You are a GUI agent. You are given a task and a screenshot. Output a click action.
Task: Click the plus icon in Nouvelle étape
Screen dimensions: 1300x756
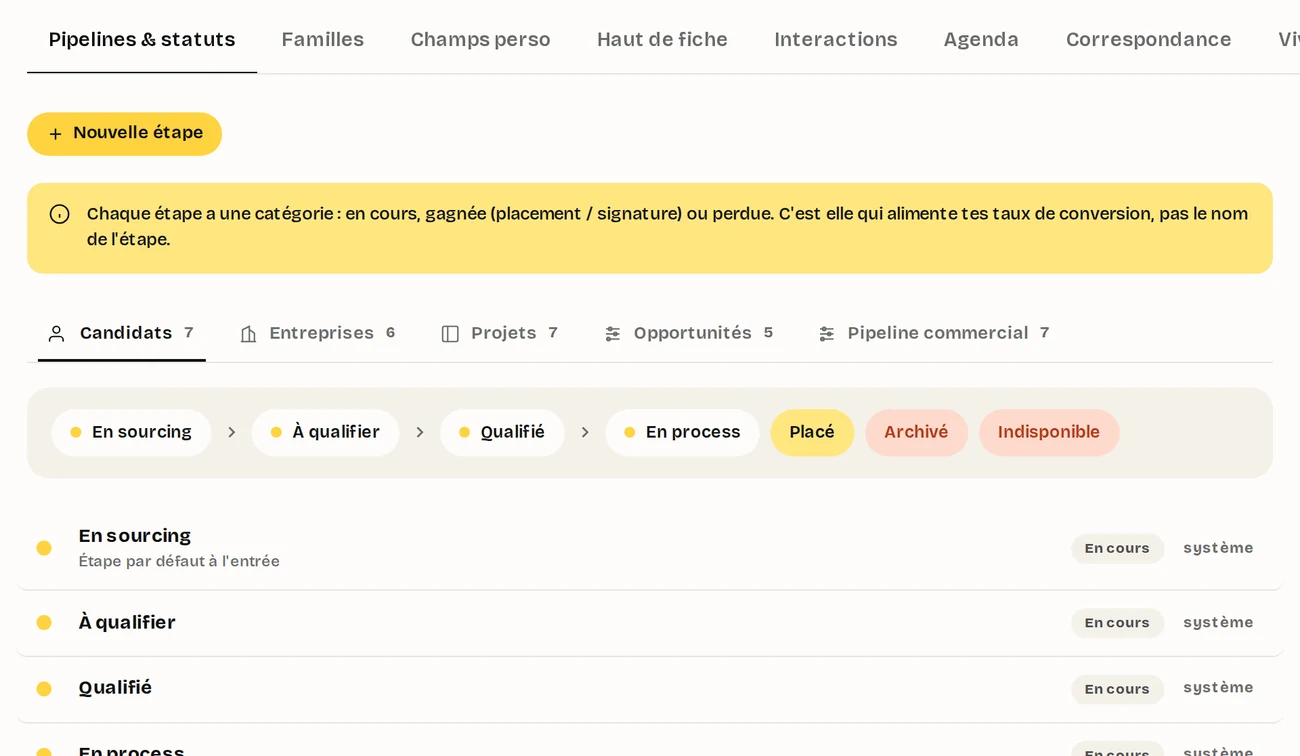55,134
